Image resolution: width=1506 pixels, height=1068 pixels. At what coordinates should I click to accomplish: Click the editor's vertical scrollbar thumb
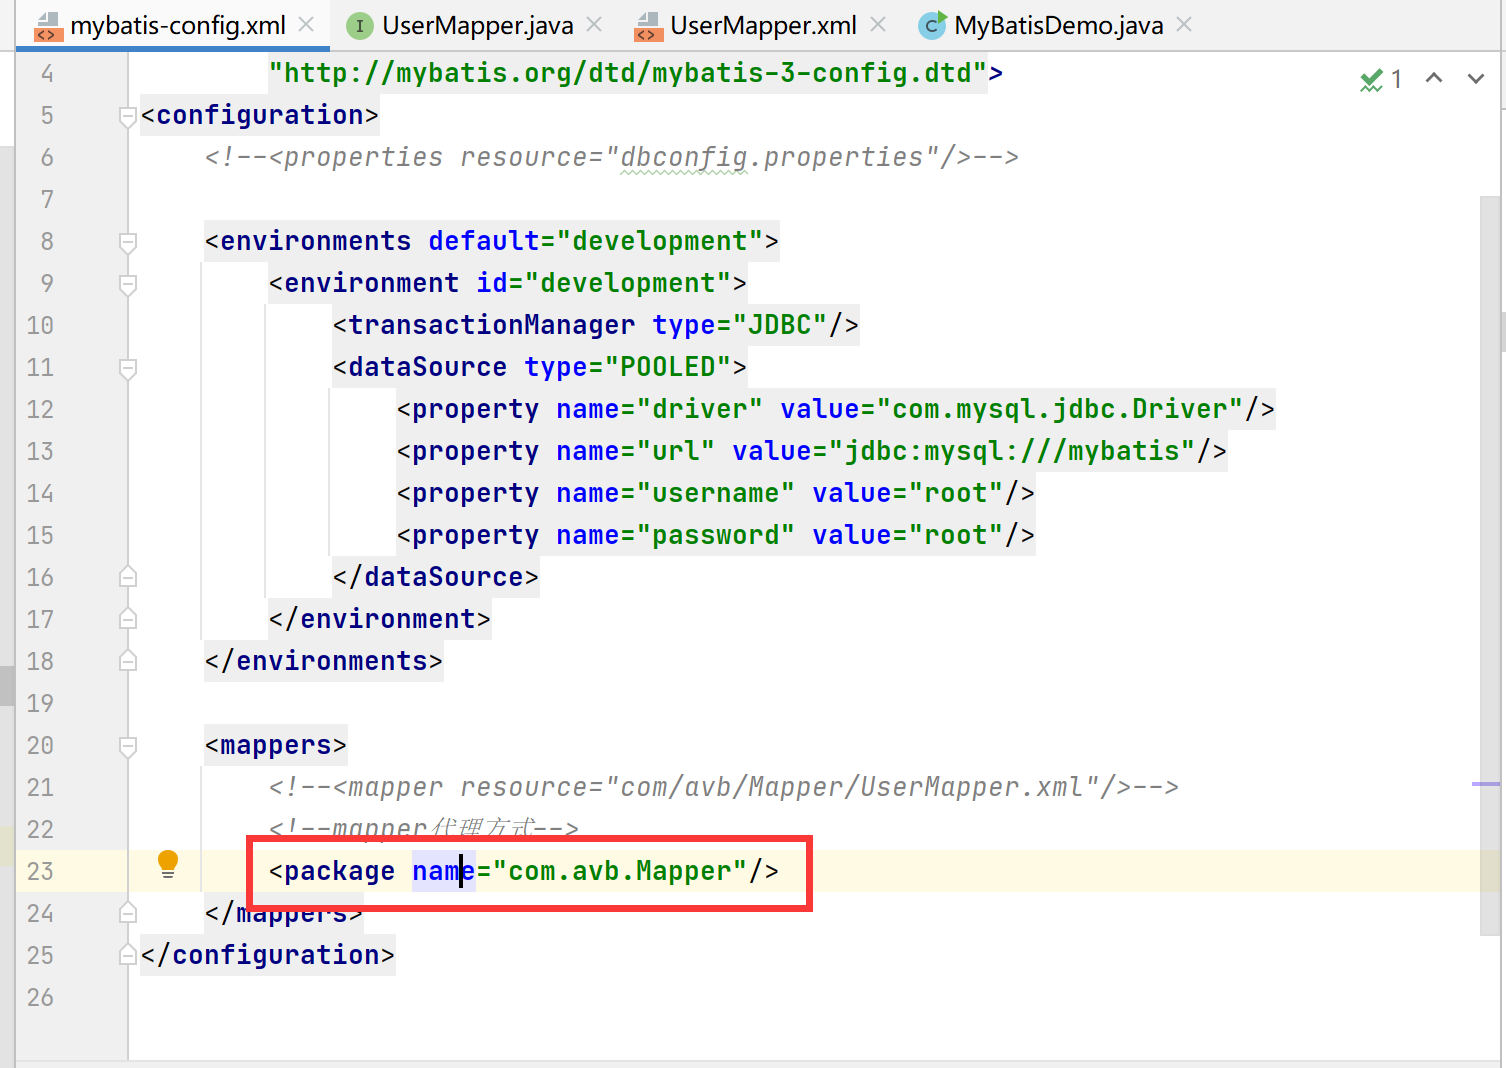[1490, 566]
